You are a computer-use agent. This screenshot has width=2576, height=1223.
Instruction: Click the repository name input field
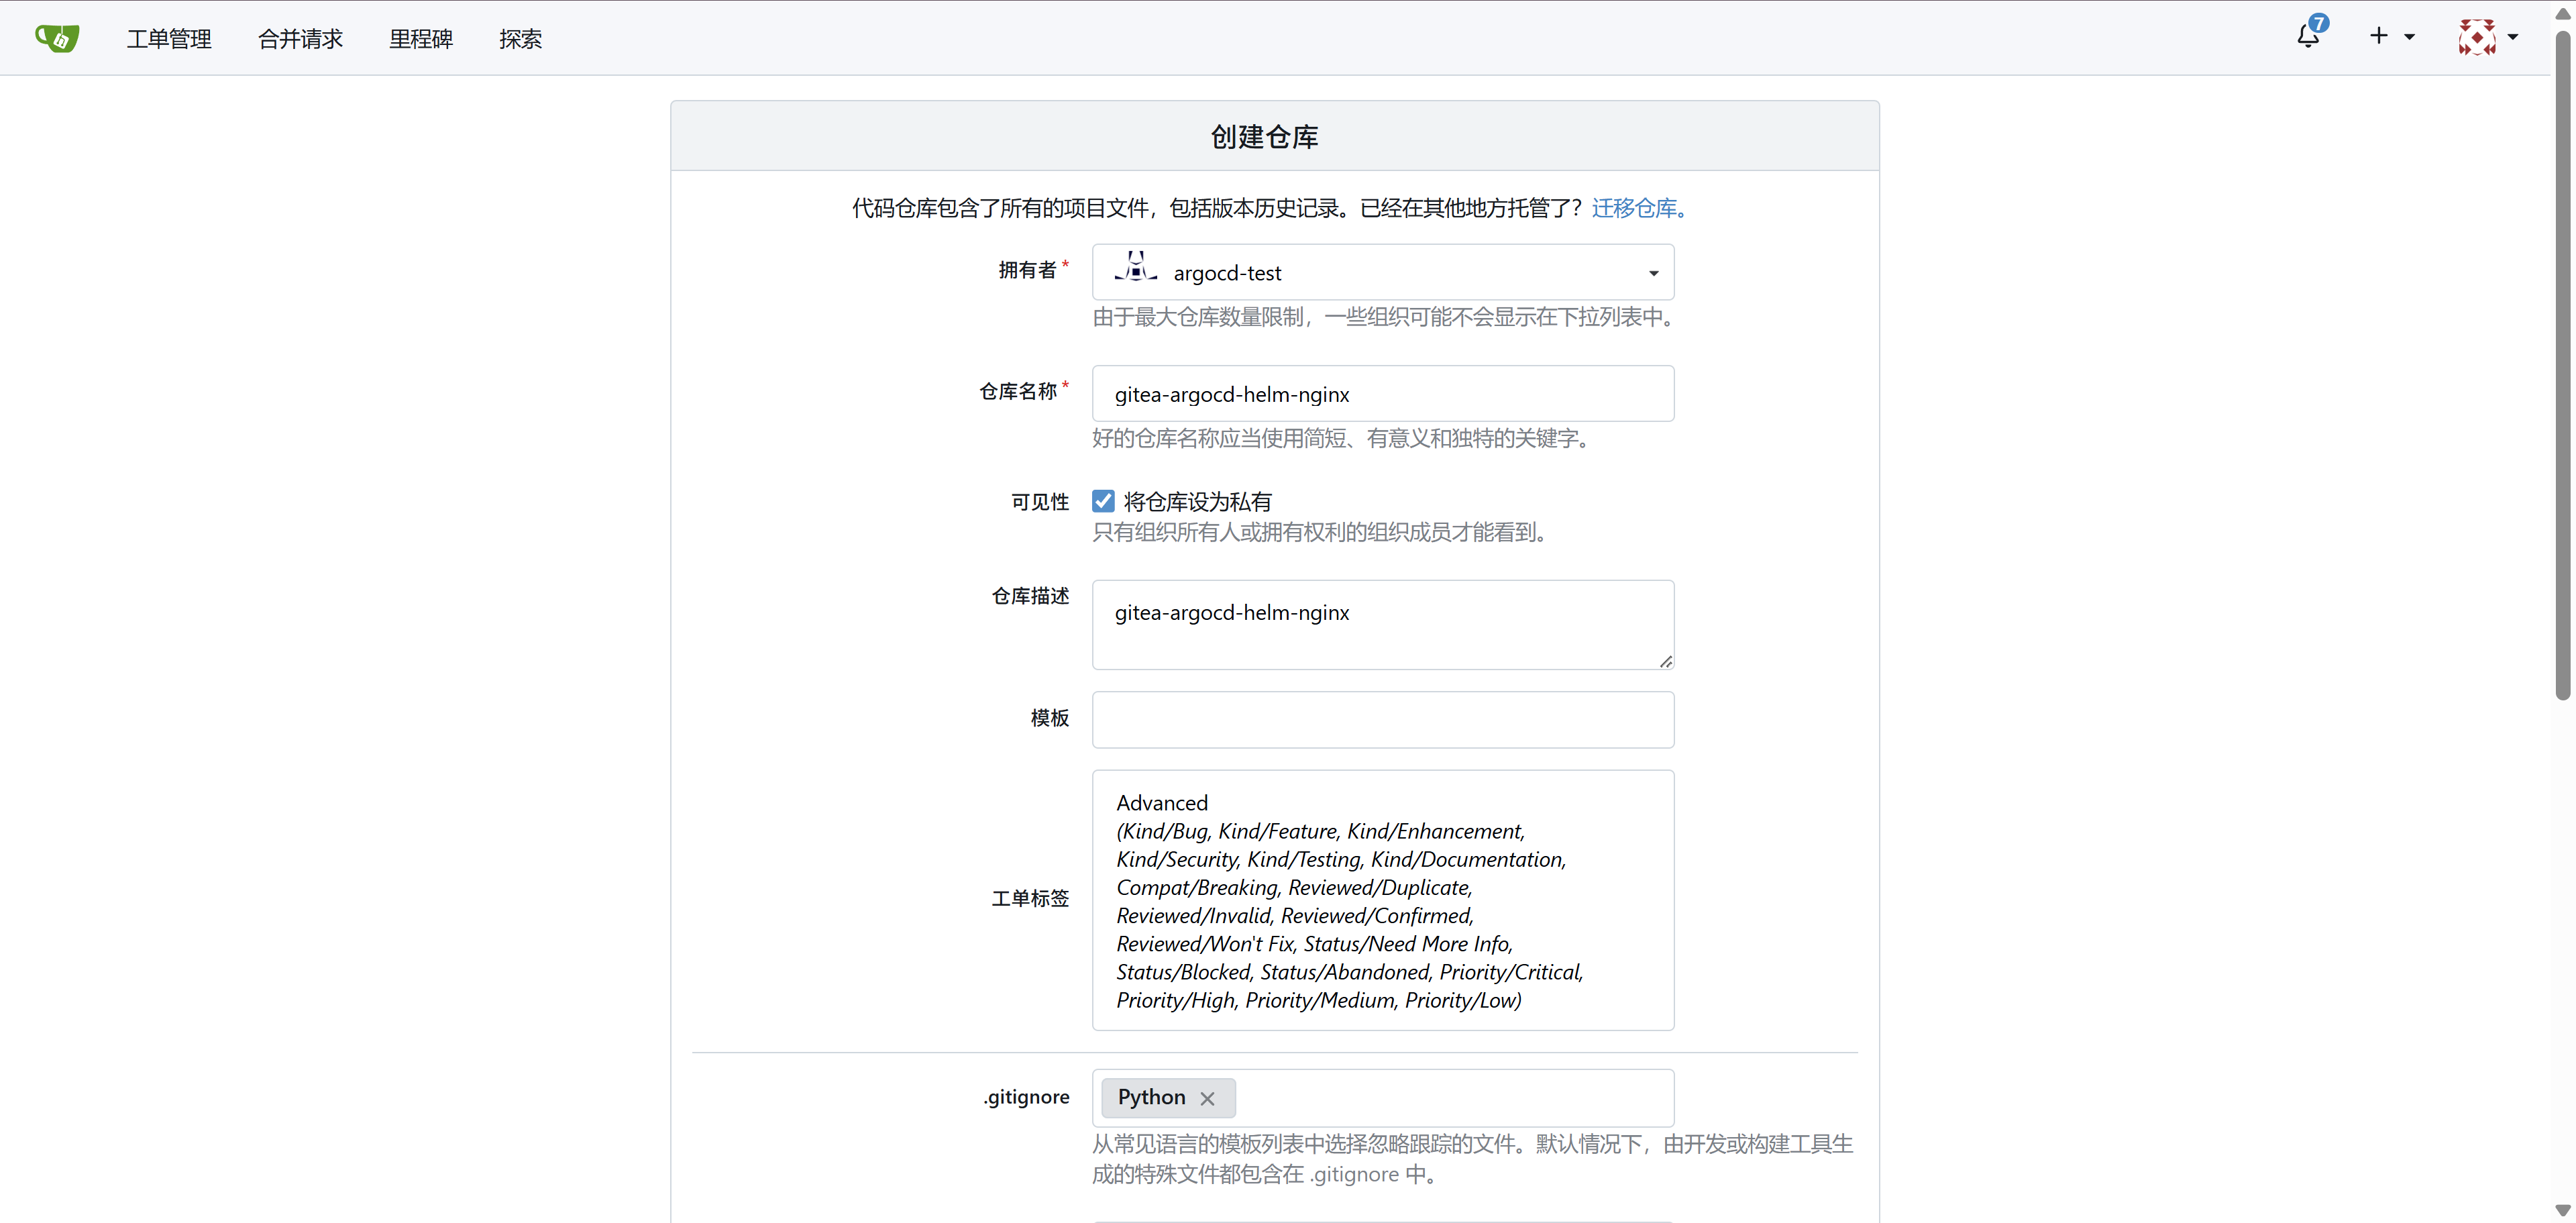(x=1383, y=394)
